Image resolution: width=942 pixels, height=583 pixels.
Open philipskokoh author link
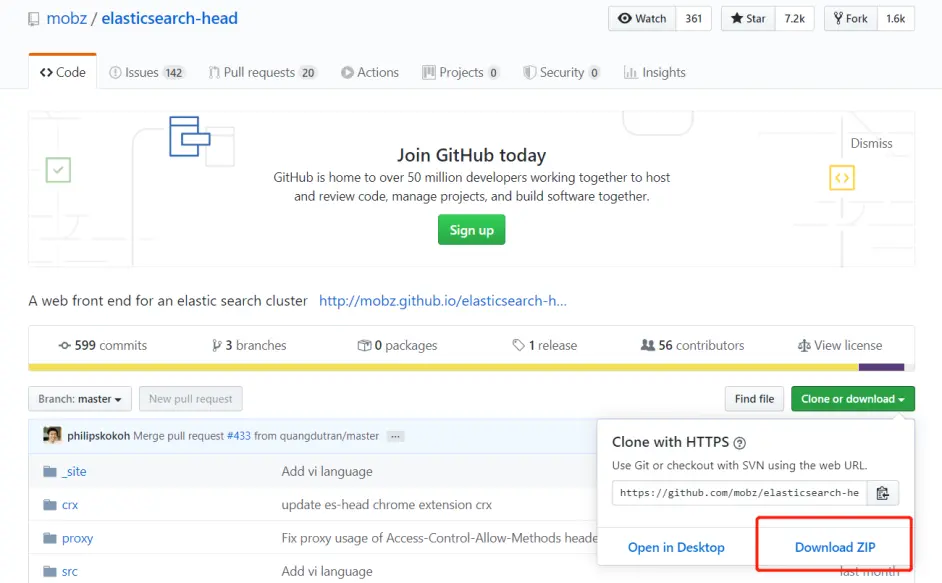point(99,436)
